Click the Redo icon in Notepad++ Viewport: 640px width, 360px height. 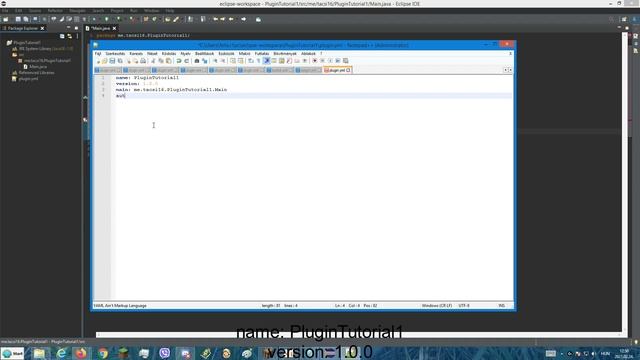[x=187, y=61]
